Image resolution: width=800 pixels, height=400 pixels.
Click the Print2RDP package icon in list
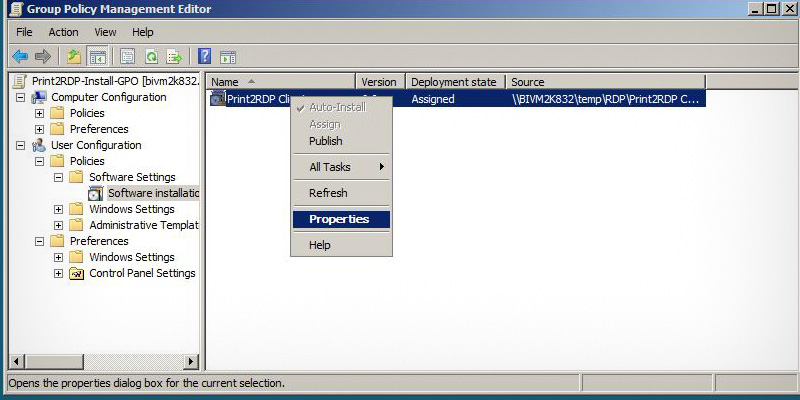coord(217,99)
